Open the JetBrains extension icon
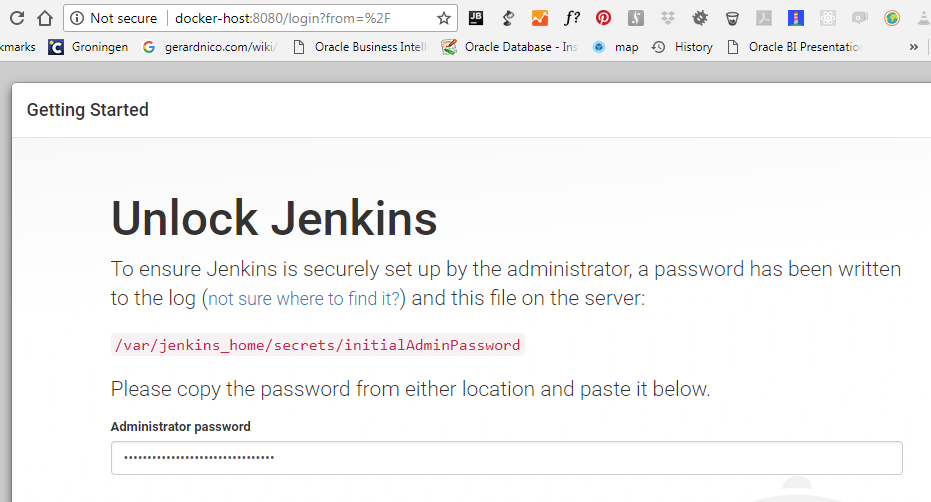This screenshot has height=502, width=931. 477,18
